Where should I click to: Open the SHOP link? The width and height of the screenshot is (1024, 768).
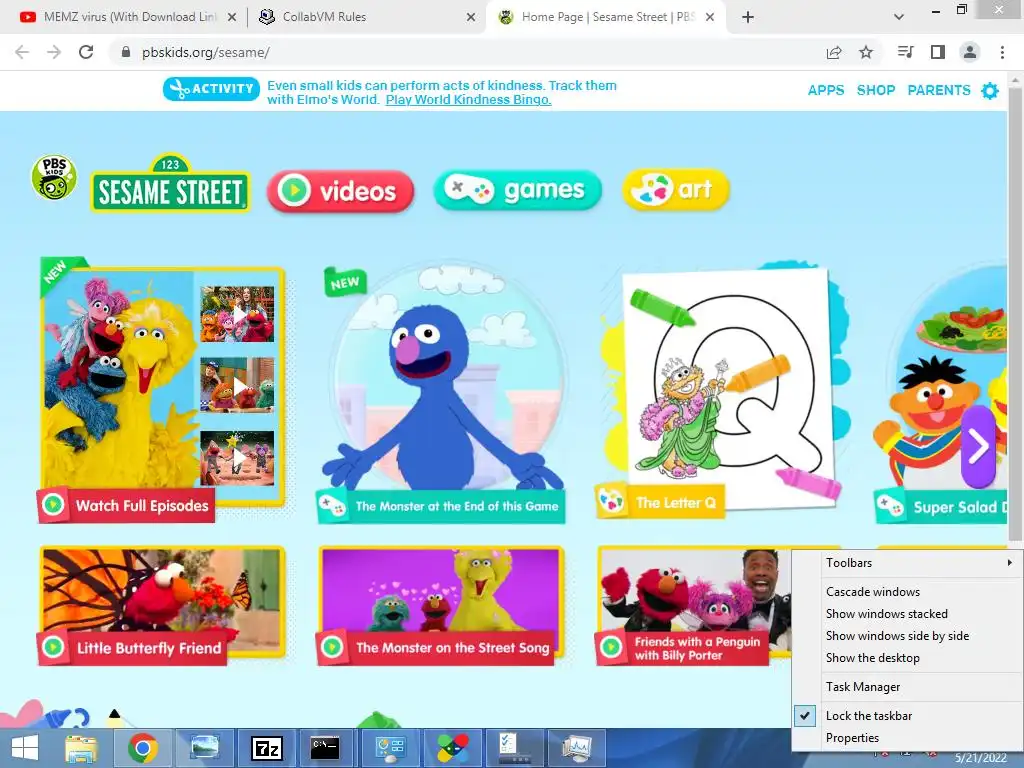(876, 90)
